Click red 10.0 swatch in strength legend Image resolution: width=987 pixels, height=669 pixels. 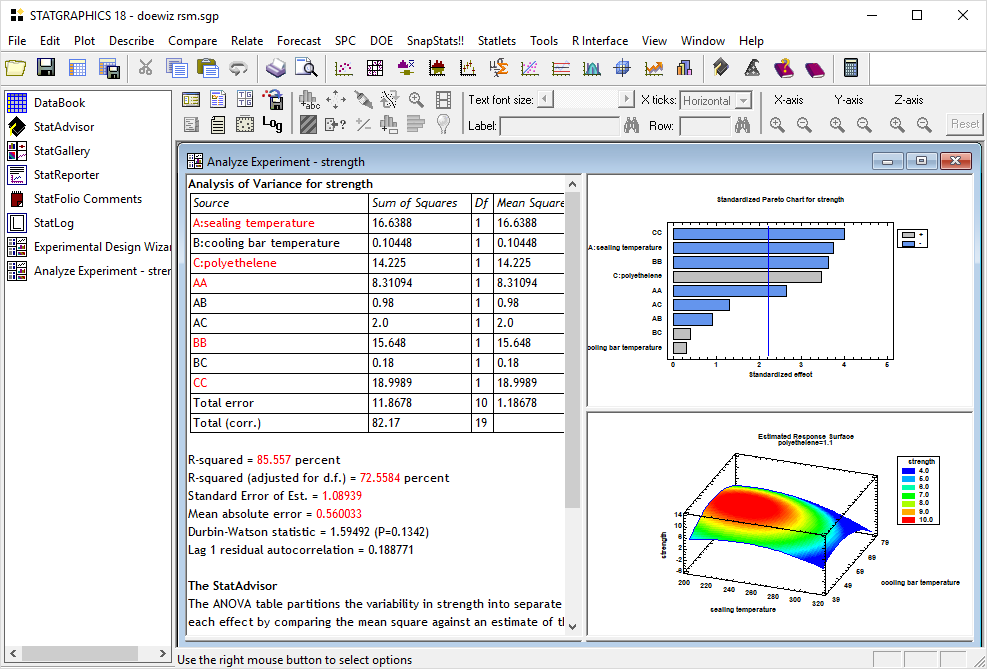(x=908, y=520)
